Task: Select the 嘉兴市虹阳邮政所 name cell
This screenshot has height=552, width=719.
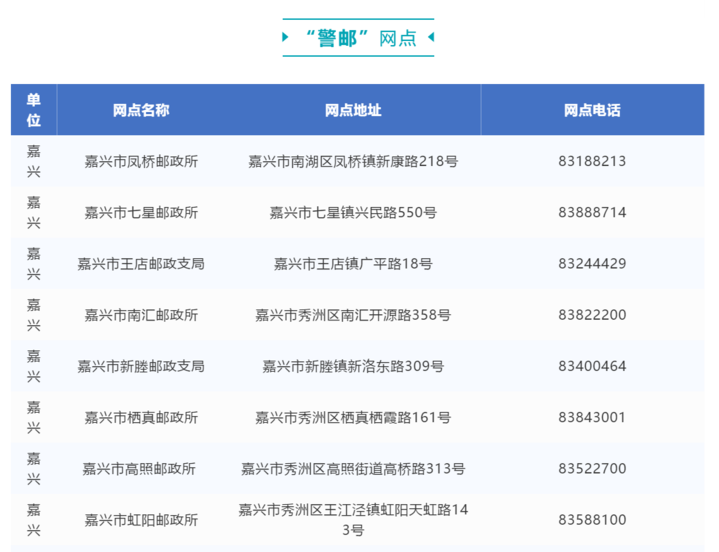Action: point(141,521)
